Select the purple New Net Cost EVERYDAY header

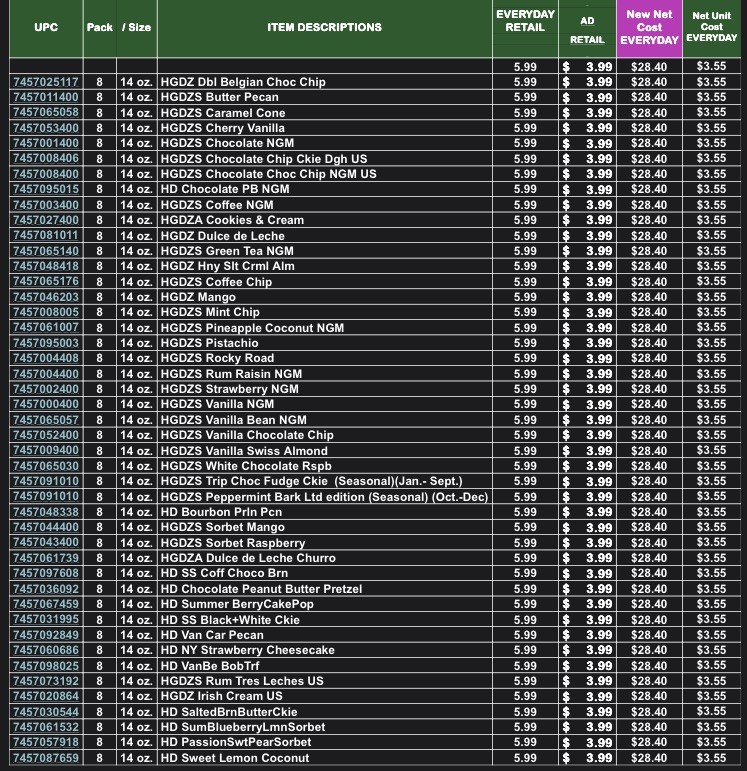(x=649, y=28)
